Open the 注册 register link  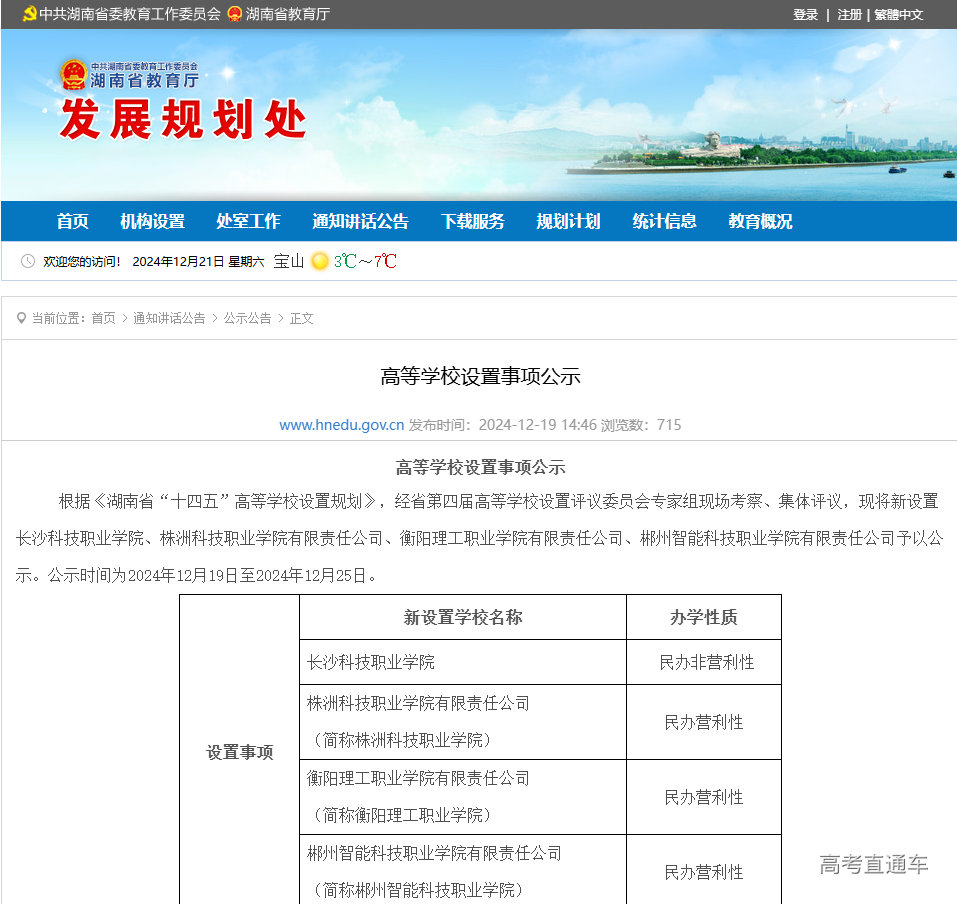click(849, 15)
